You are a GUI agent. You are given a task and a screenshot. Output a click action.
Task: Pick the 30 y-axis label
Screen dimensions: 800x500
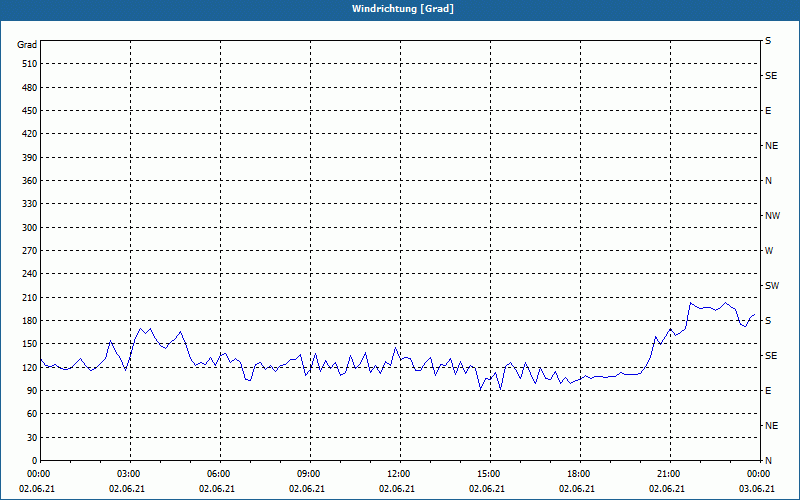[32, 438]
